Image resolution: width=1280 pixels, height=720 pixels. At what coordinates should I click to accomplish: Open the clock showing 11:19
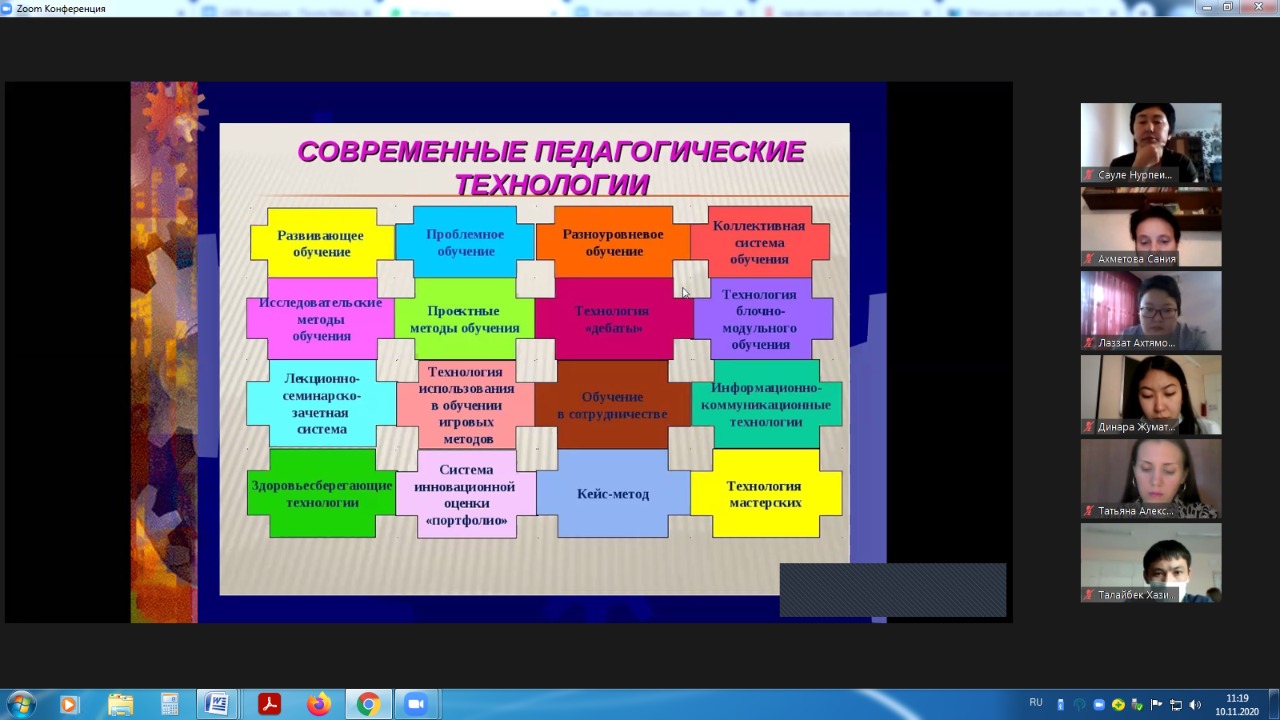(1237, 704)
